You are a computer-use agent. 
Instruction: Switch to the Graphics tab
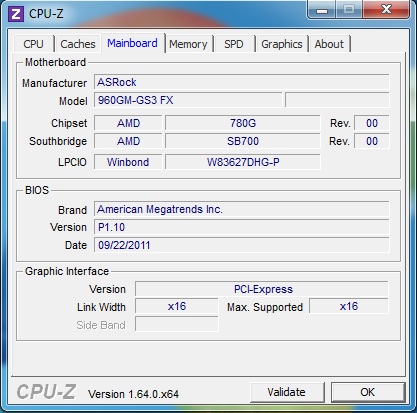coord(282,44)
